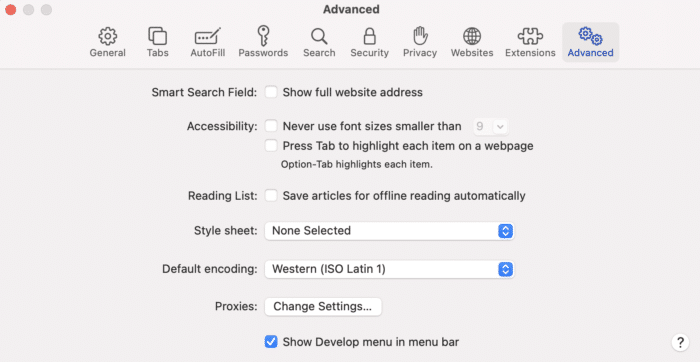
Task: Select the Passwords key icon
Action: [263, 36]
